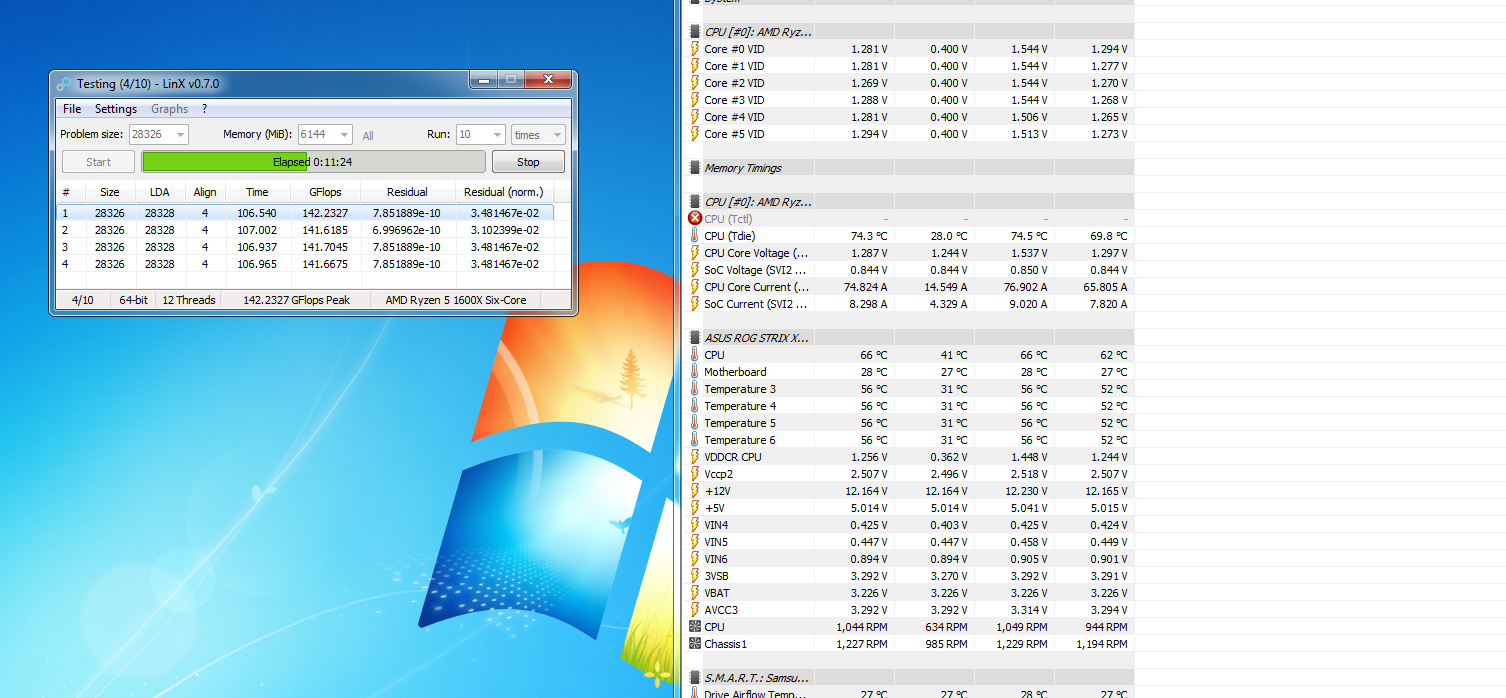
Task: Click the 12 Threads status bar entry
Action: tap(189, 300)
